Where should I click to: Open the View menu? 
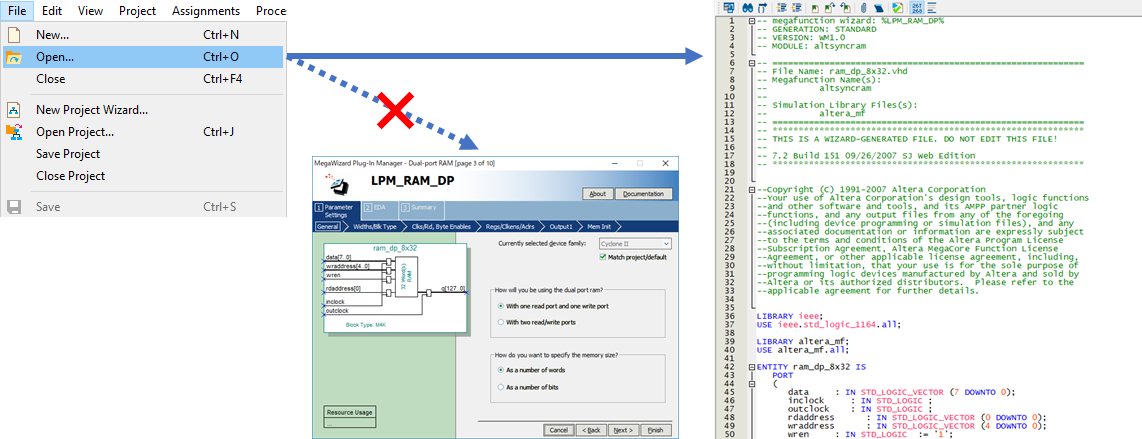pos(90,11)
